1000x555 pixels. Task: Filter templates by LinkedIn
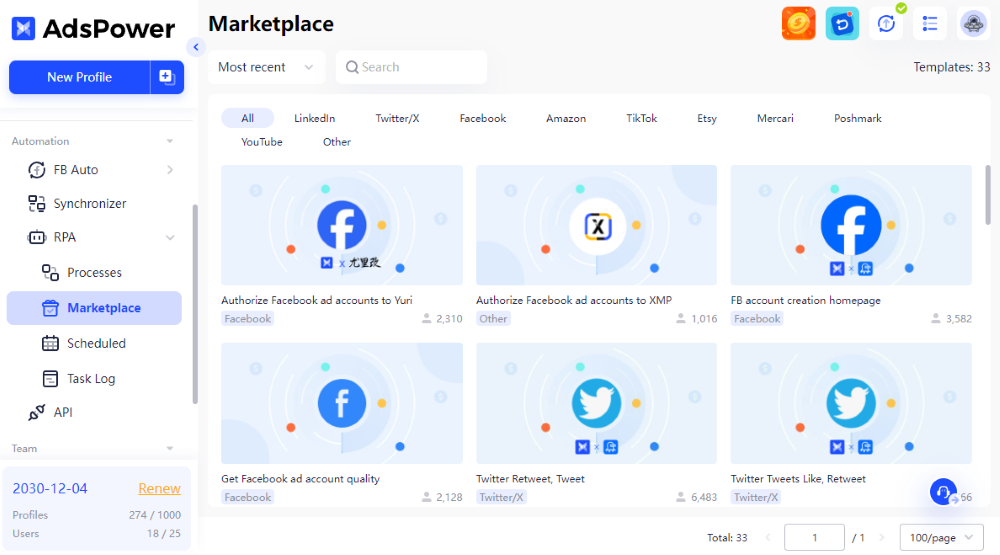pyautogui.click(x=314, y=118)
